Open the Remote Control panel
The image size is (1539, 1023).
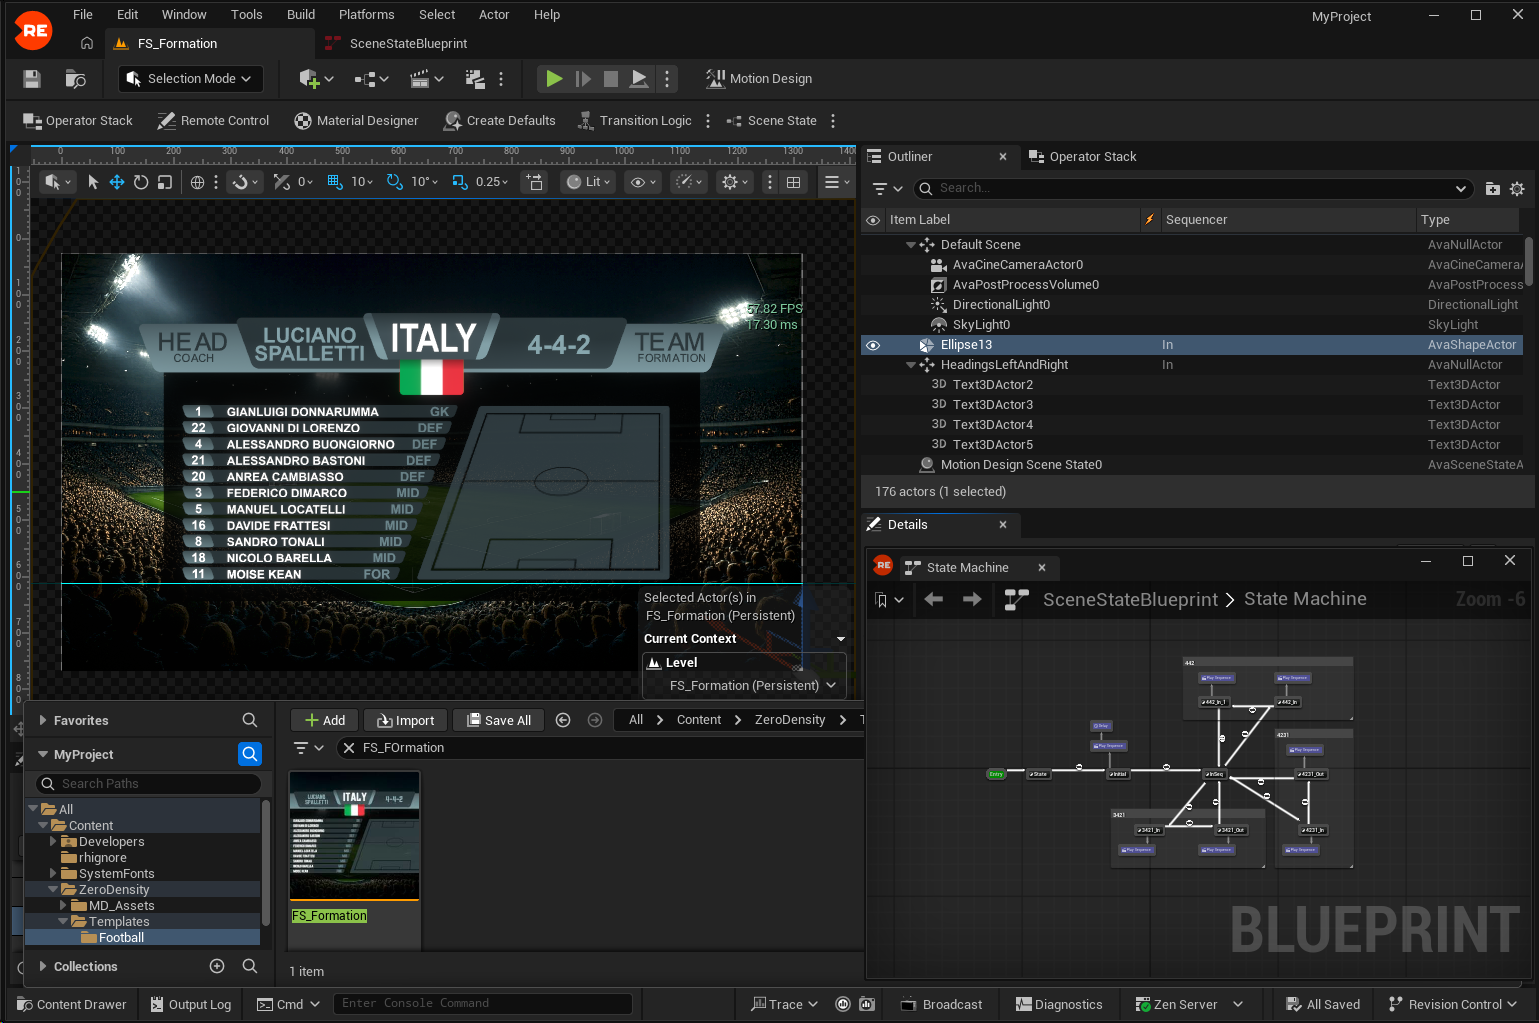coord(213,121)
